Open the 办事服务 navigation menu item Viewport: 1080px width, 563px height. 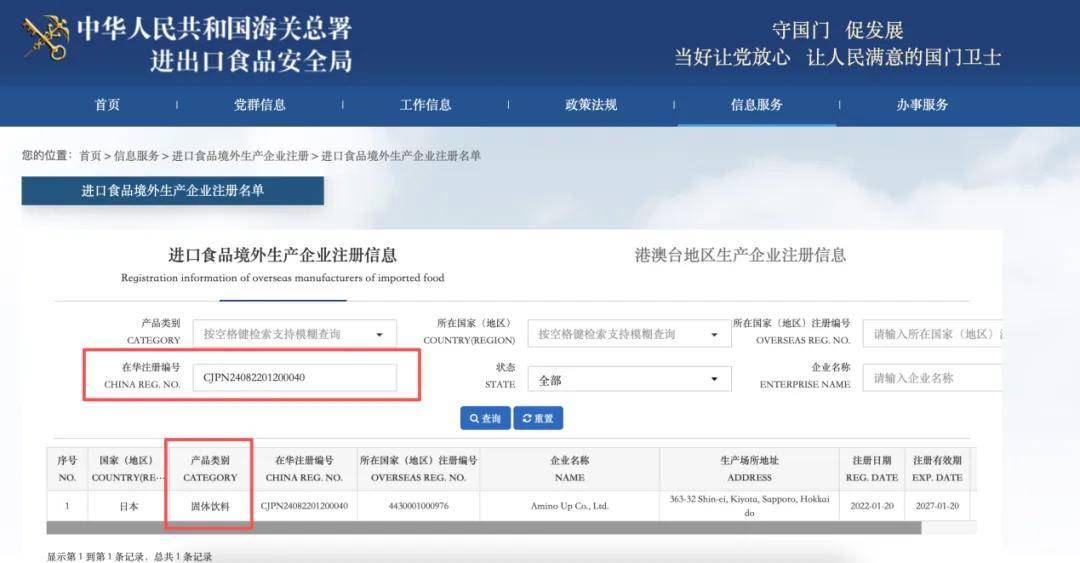(922, 105)
